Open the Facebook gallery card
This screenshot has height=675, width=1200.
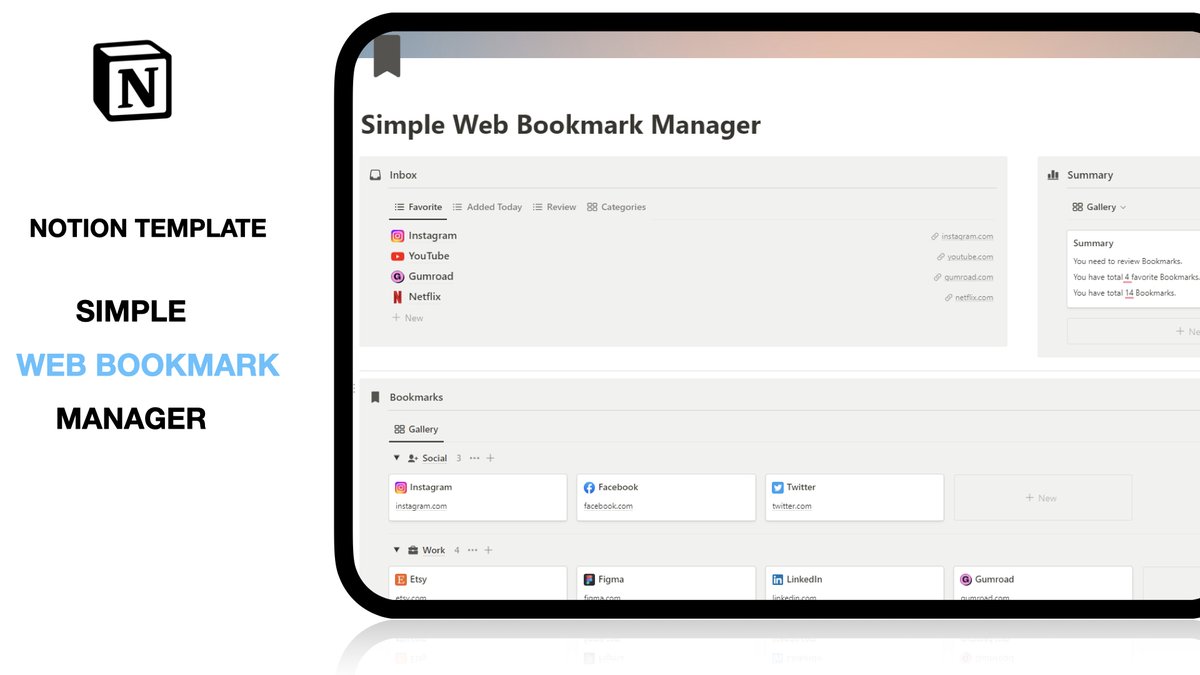coord(666,497)
